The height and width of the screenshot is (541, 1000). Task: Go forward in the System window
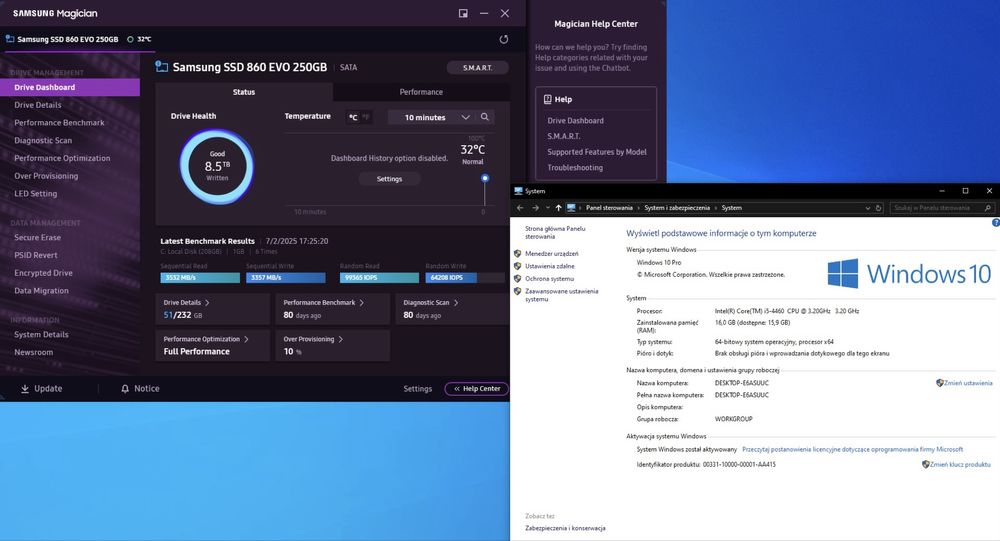535,208
